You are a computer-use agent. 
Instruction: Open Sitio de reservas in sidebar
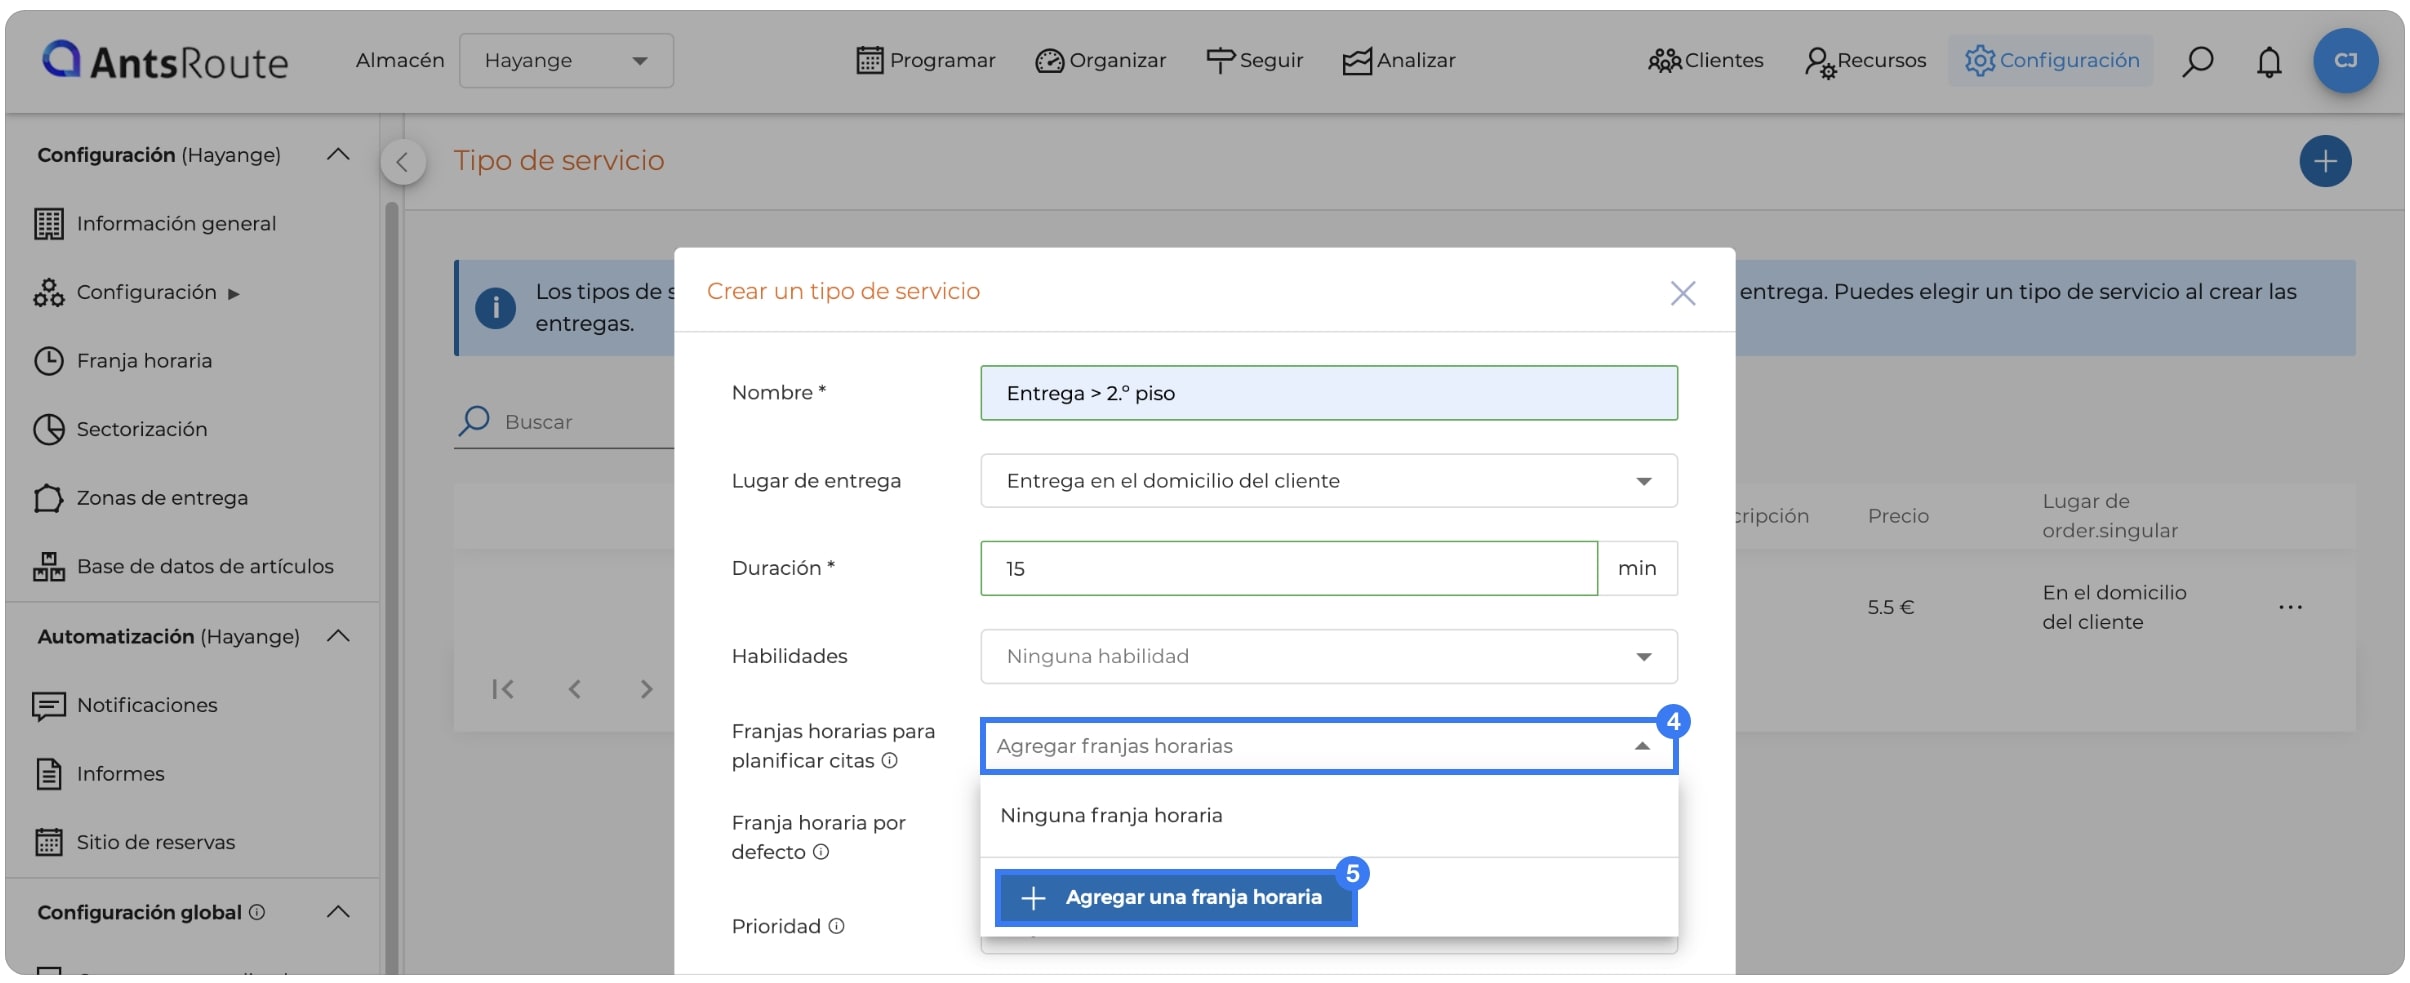pyautogui.click(x=156, y=842)
